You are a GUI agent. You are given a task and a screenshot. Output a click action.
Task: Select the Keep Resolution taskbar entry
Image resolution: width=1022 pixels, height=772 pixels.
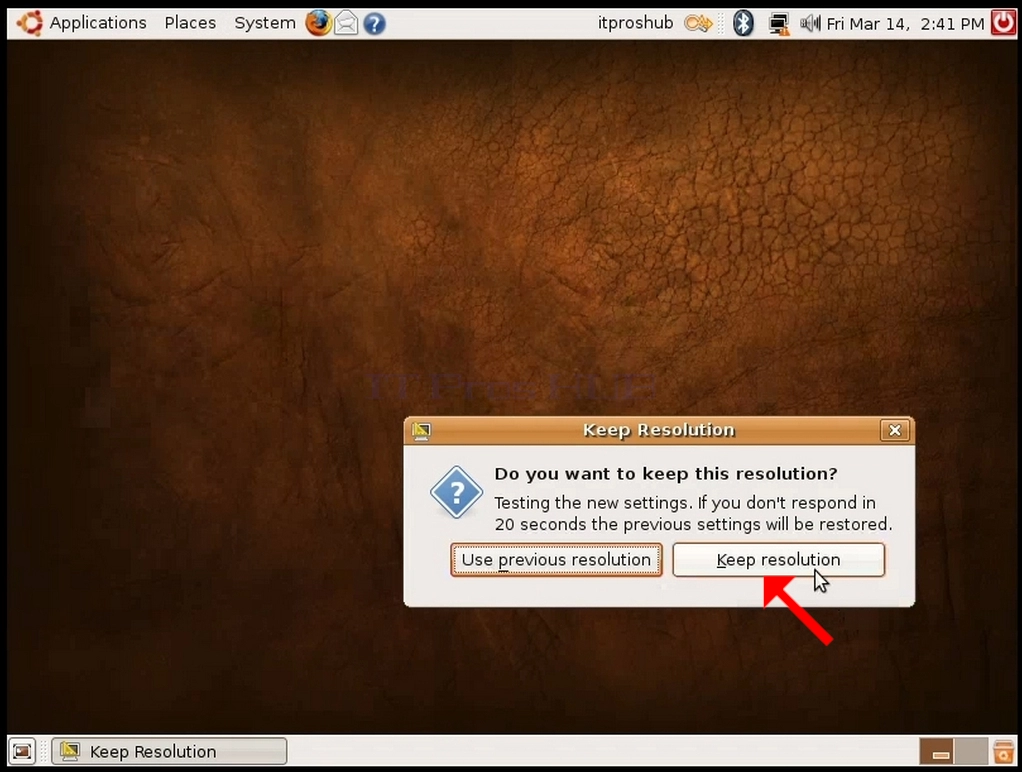(x=169, y=751)
